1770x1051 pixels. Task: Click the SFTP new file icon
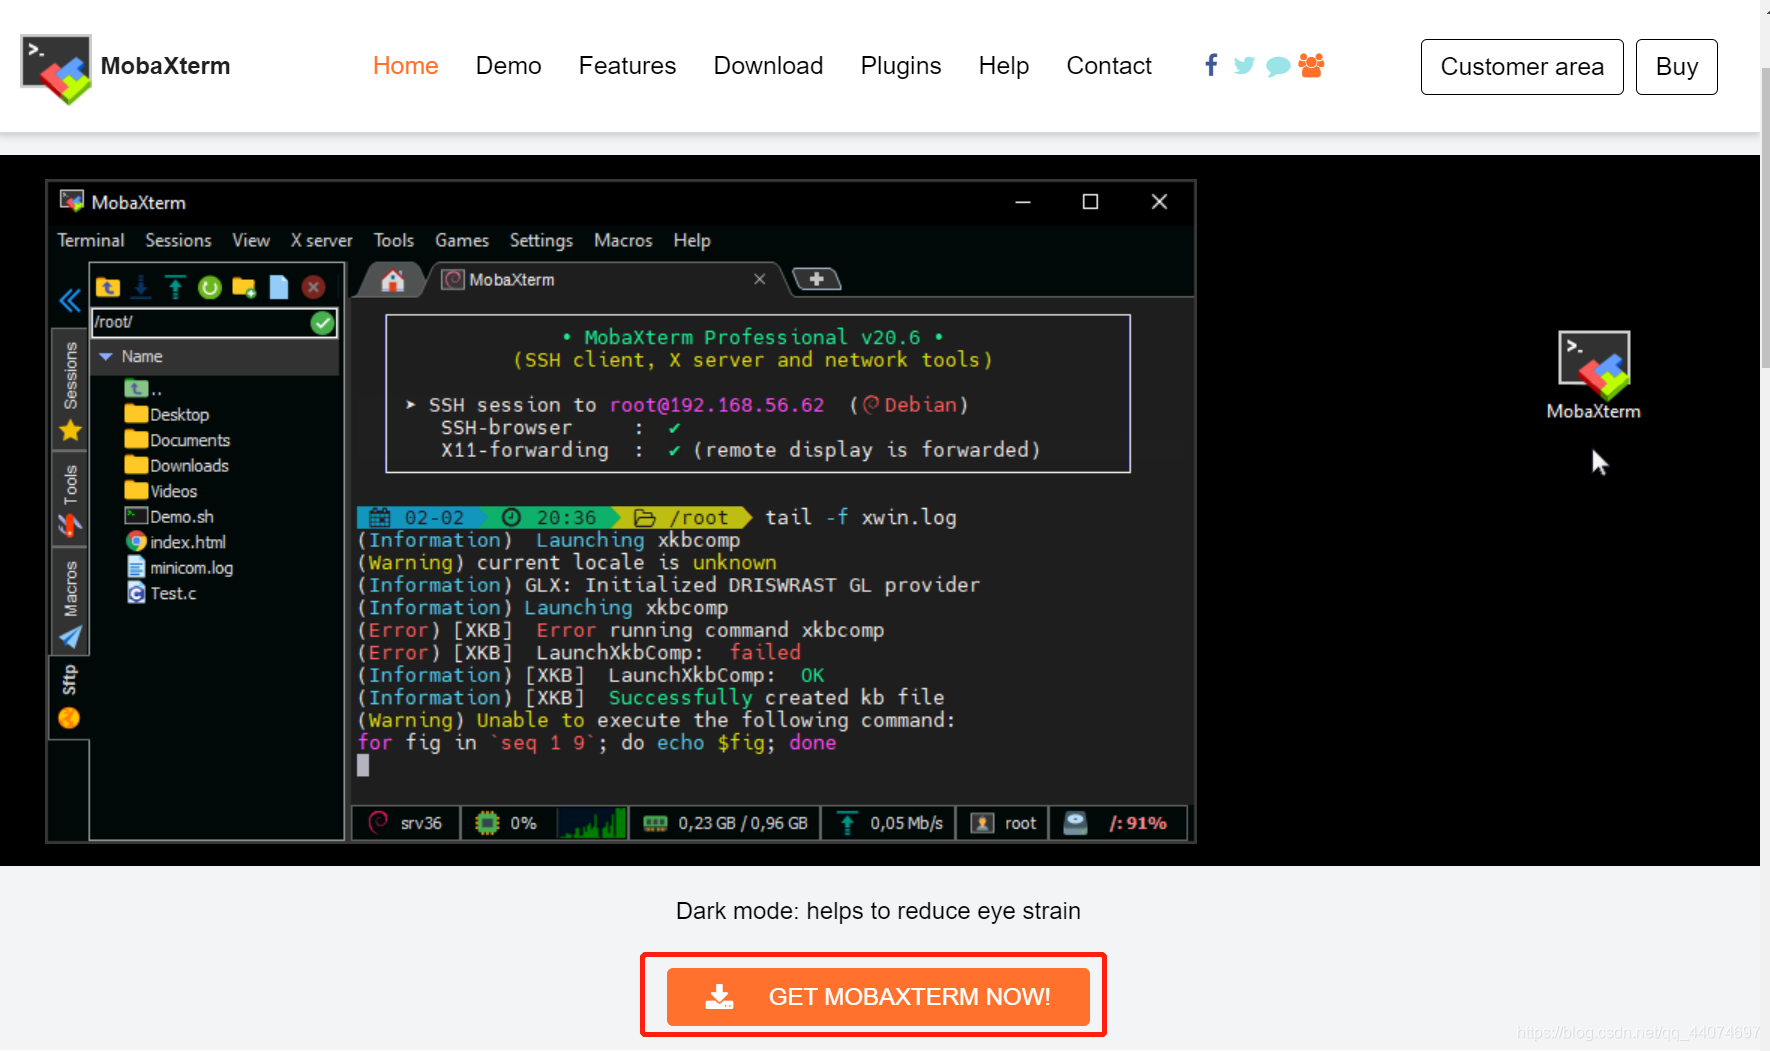[x=279, y=288]
